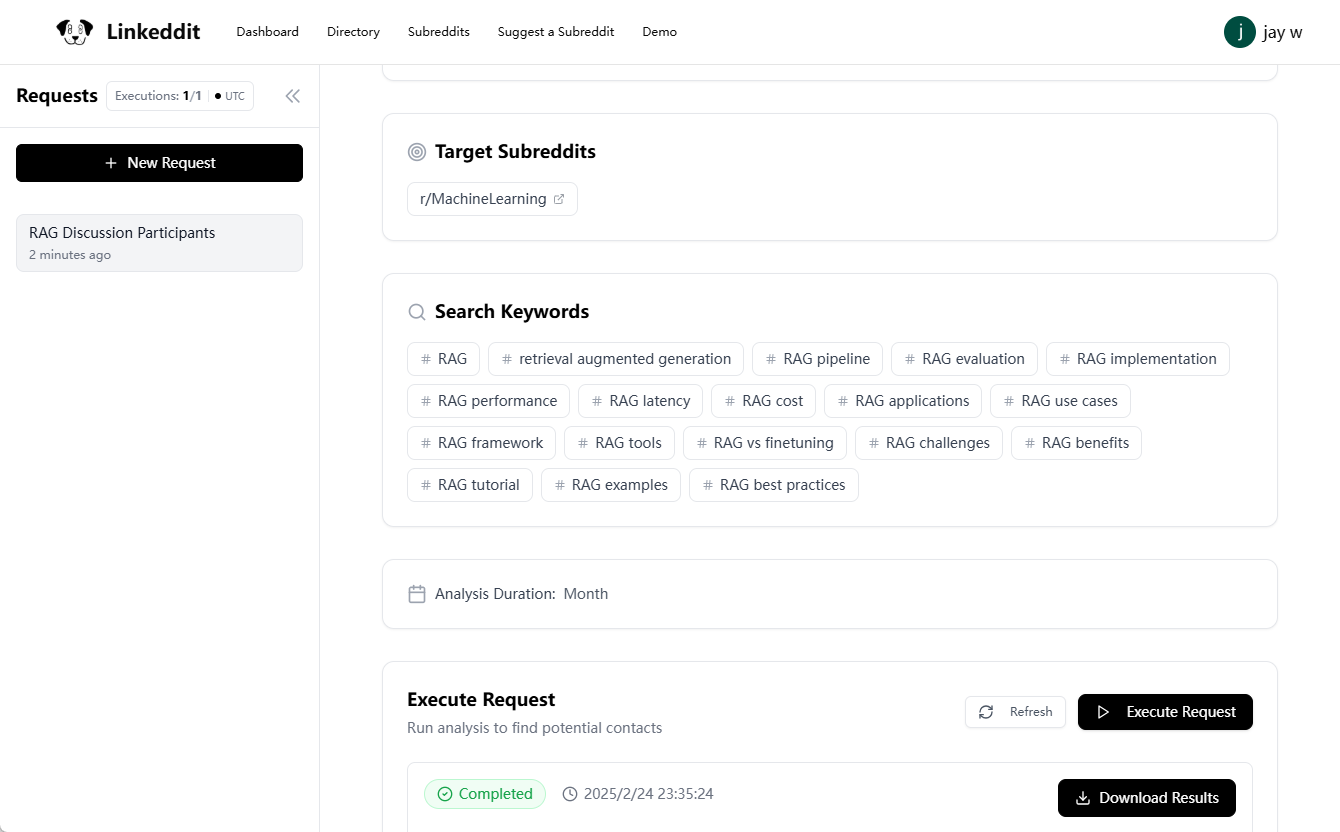Viewport: 1340px width, 832px height.
Task: Click the RAG use cases tag
Action: pyautogui.click(x=1060, y=401)
